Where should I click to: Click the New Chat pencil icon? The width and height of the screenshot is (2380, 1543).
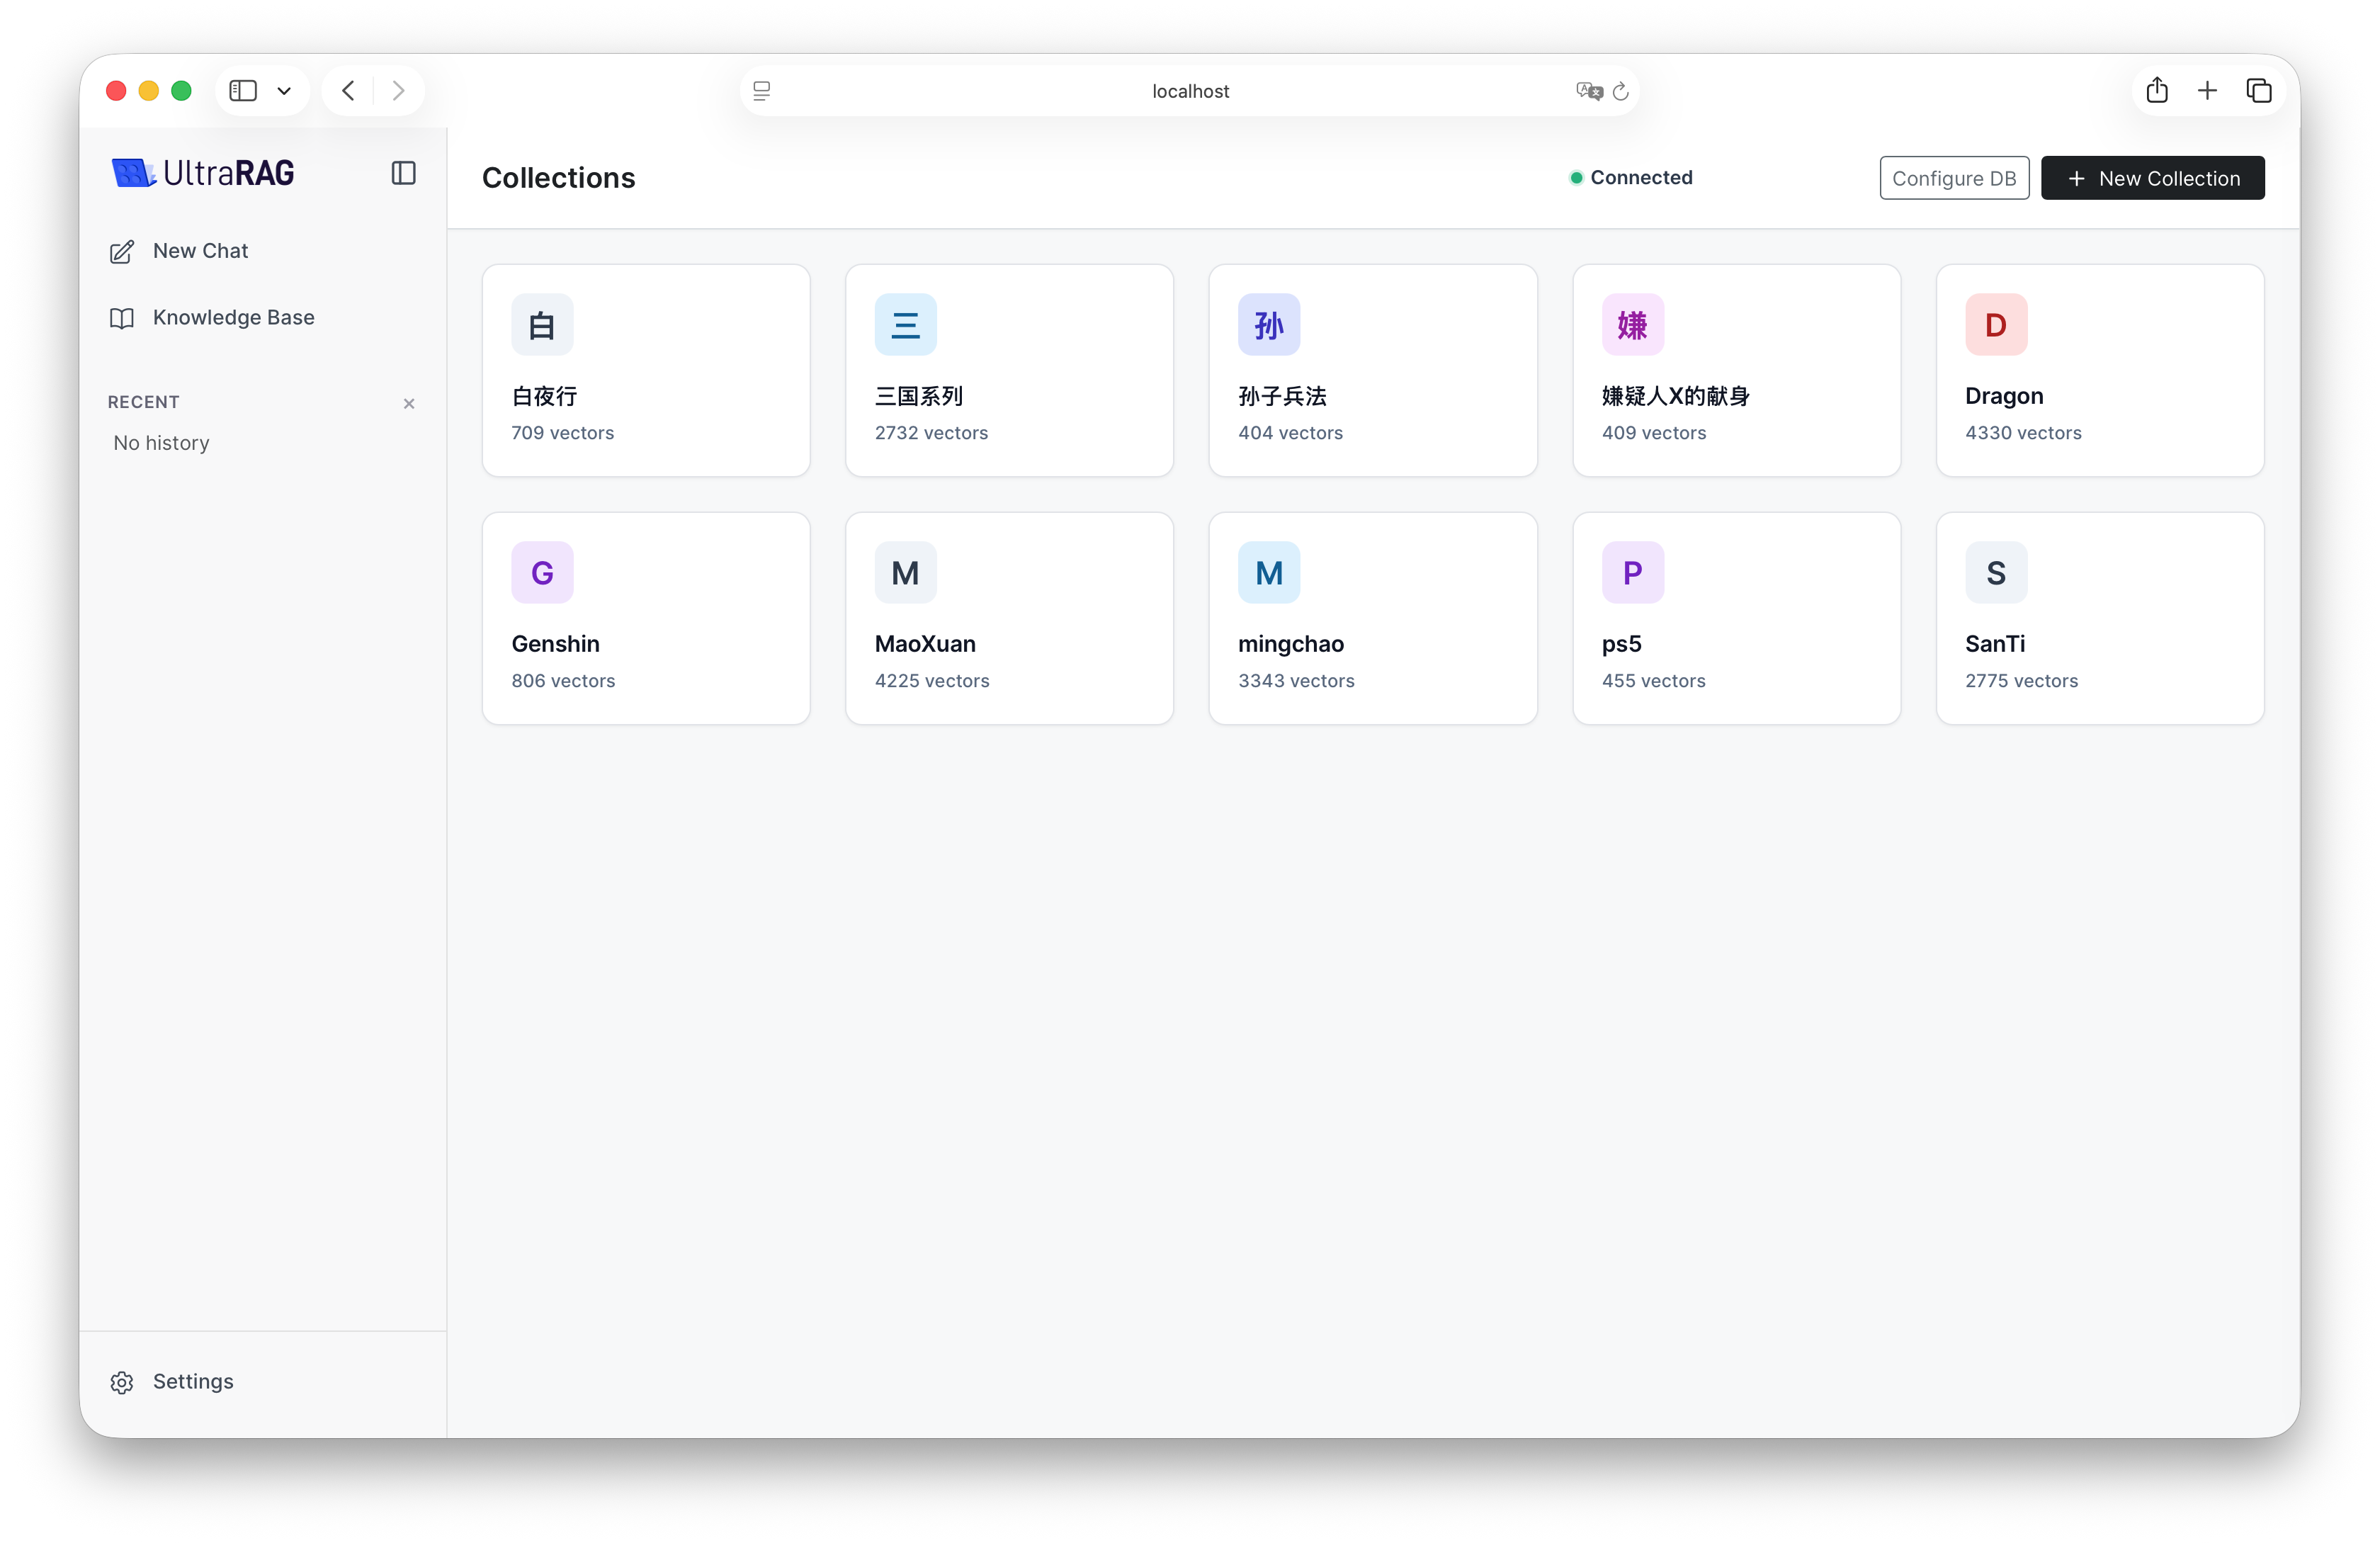pos(122,252)
